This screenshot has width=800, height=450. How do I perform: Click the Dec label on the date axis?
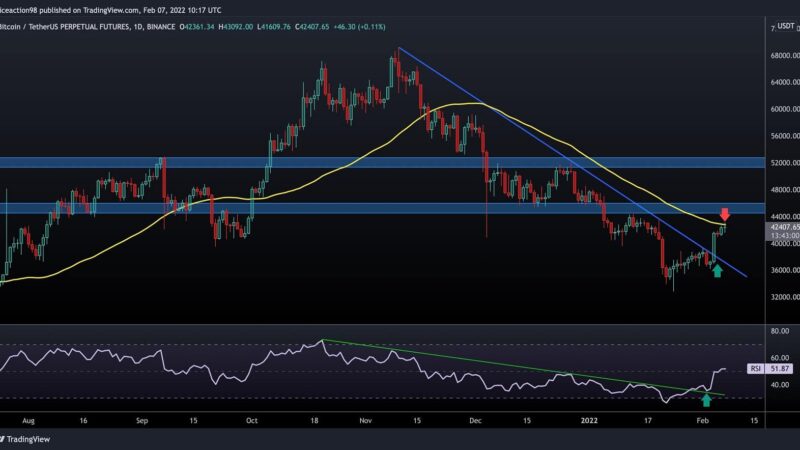(475, 421)
